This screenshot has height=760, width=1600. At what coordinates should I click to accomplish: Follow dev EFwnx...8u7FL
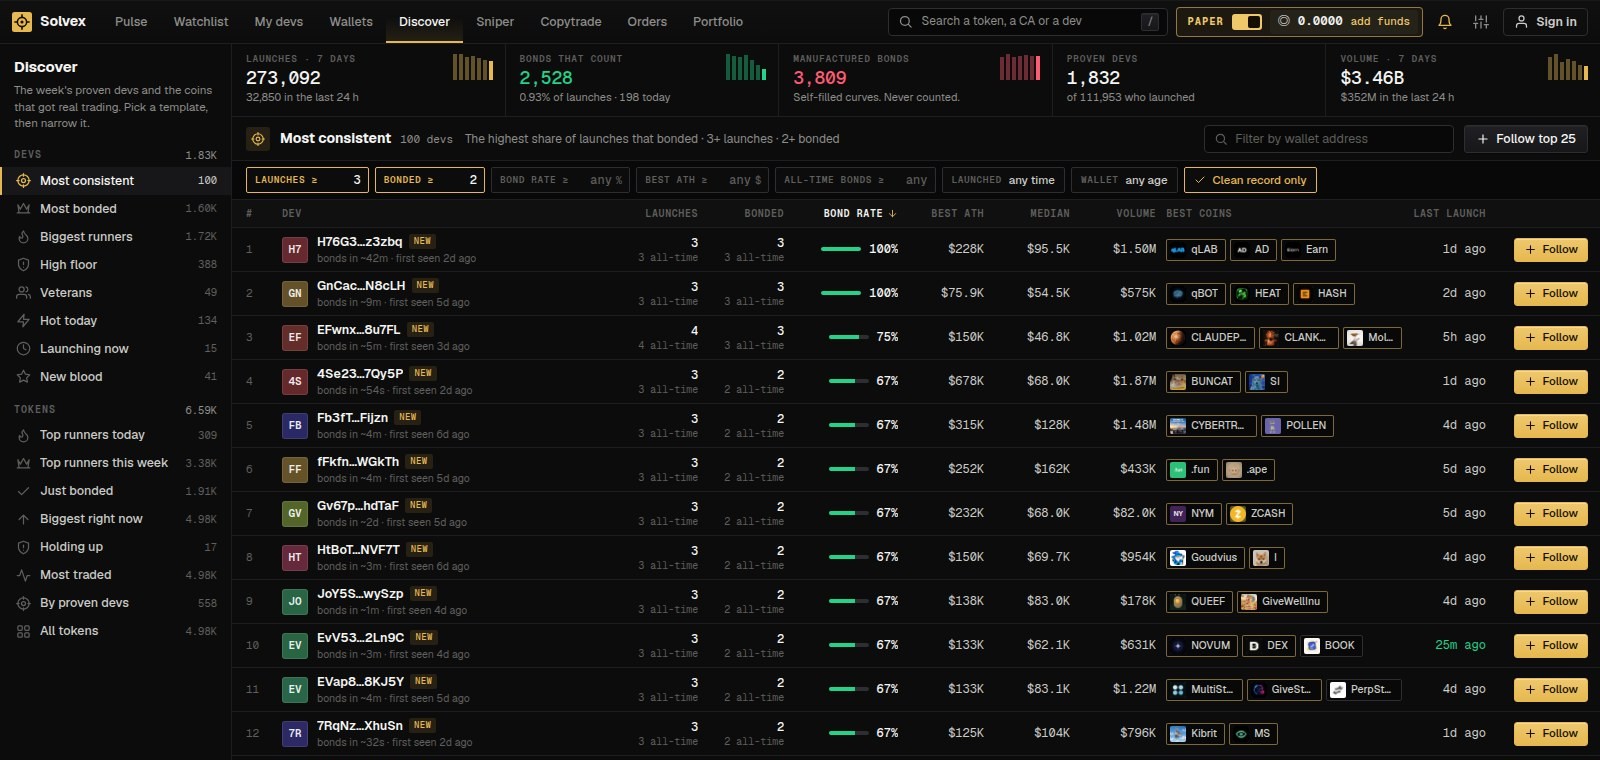click(1551, 337)
